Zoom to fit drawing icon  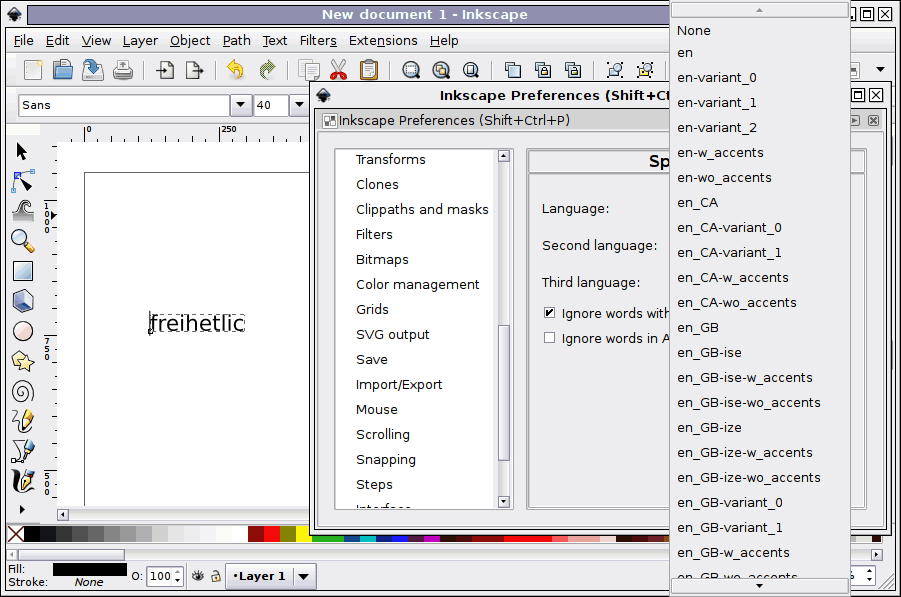(x=441, y=70)
